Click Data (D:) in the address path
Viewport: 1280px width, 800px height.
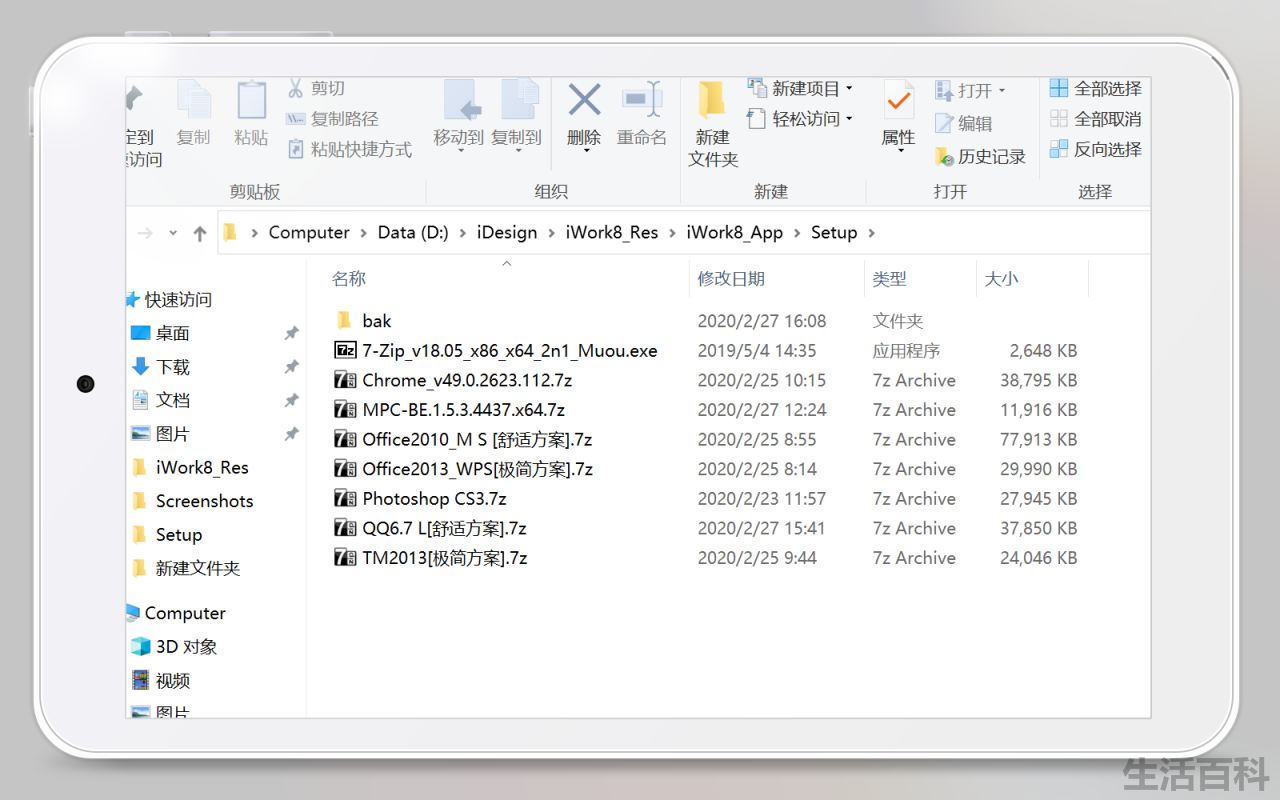pos(413,232)
